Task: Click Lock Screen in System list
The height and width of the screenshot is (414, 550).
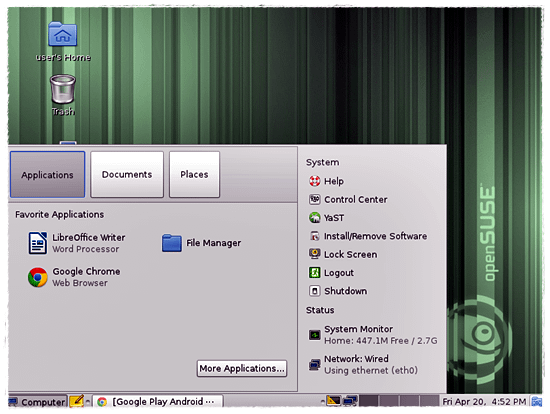Action: click(343, 254)
